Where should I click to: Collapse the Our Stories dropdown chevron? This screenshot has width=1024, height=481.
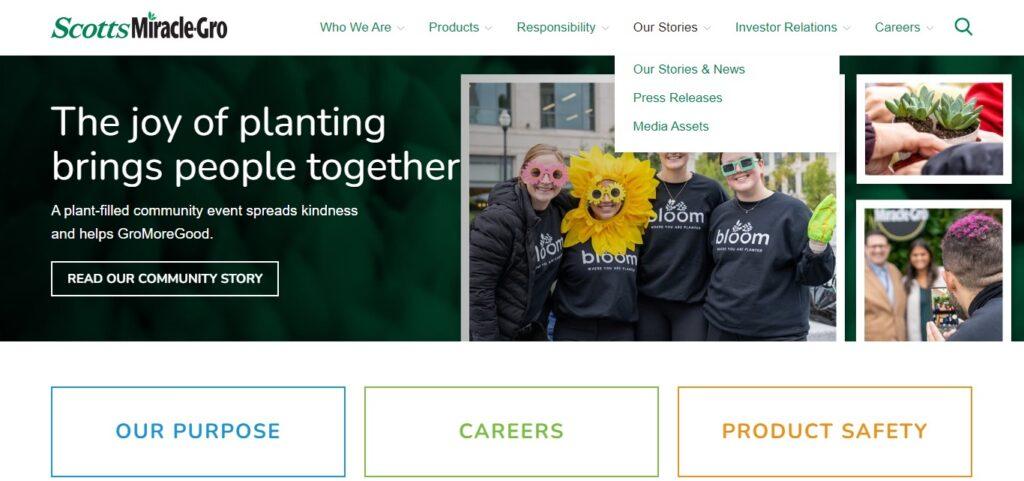[x=707, y=28]
